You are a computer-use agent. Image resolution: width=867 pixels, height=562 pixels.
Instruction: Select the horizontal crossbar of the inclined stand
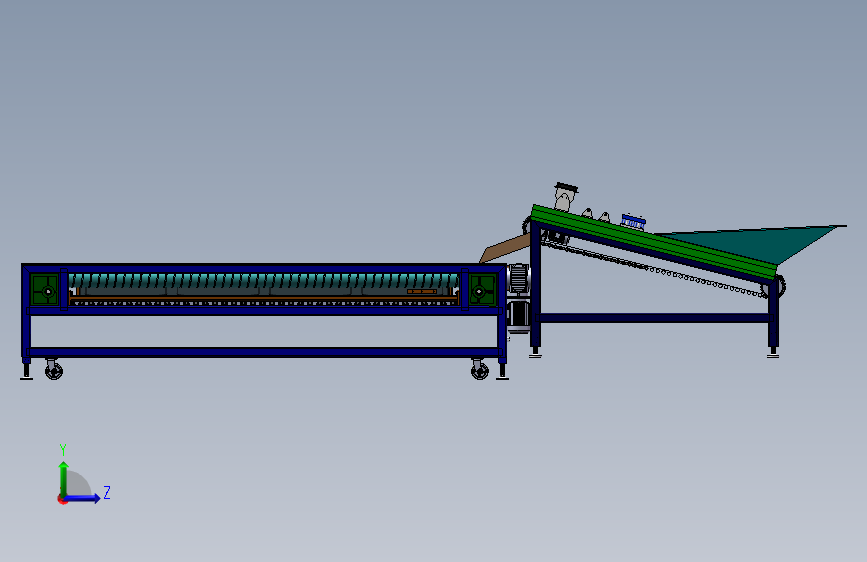654,318
